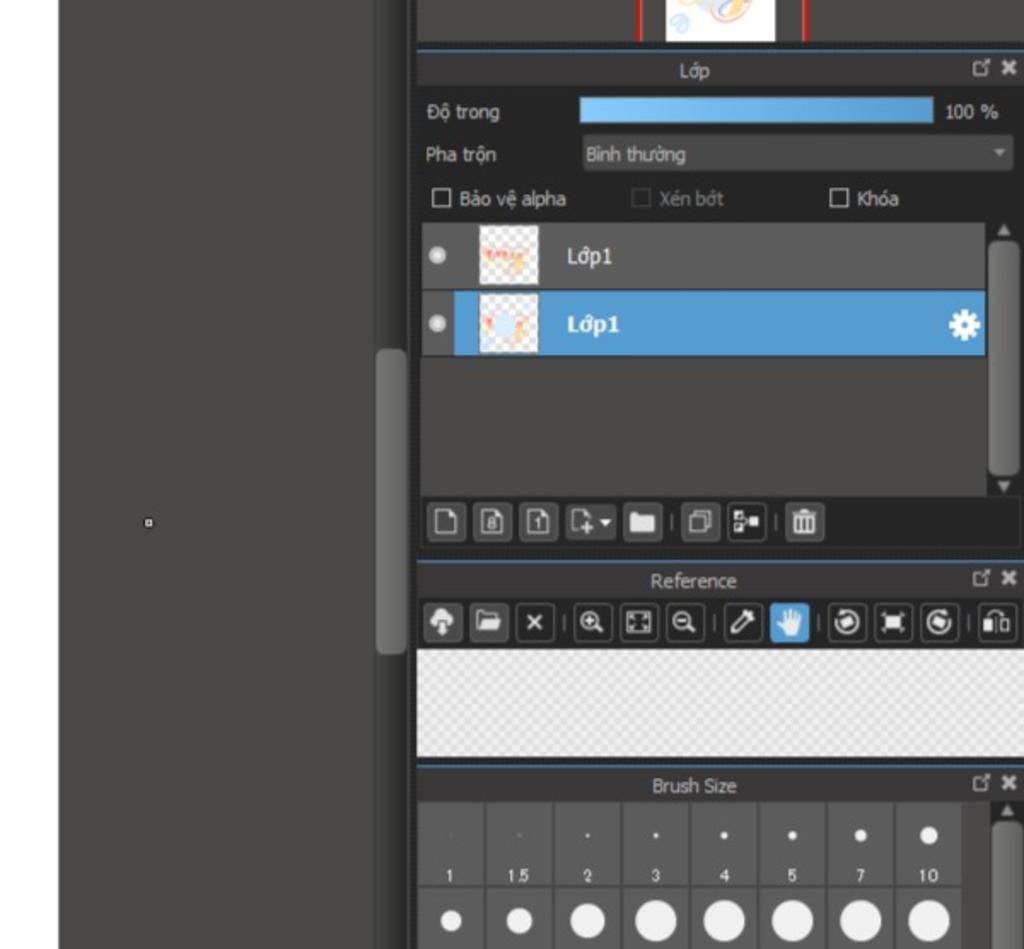The width and height of the screenshot is (1024, 949).
Task: Open the Pha trộn blend mode dropdown
Action: click(797, 154)
